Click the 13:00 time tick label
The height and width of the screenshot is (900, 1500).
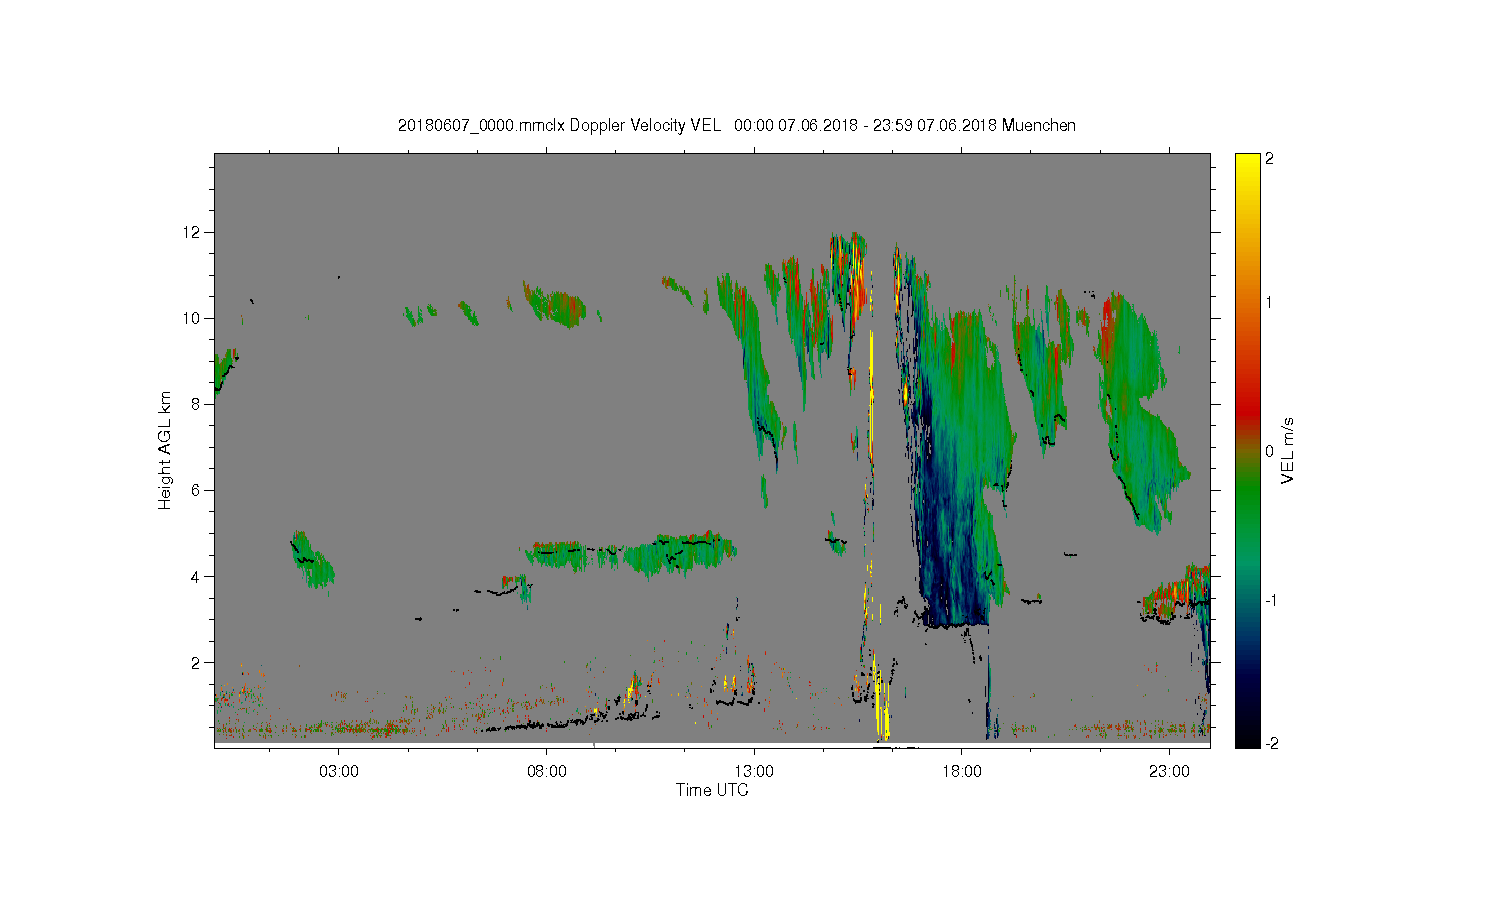click(754, 771)
